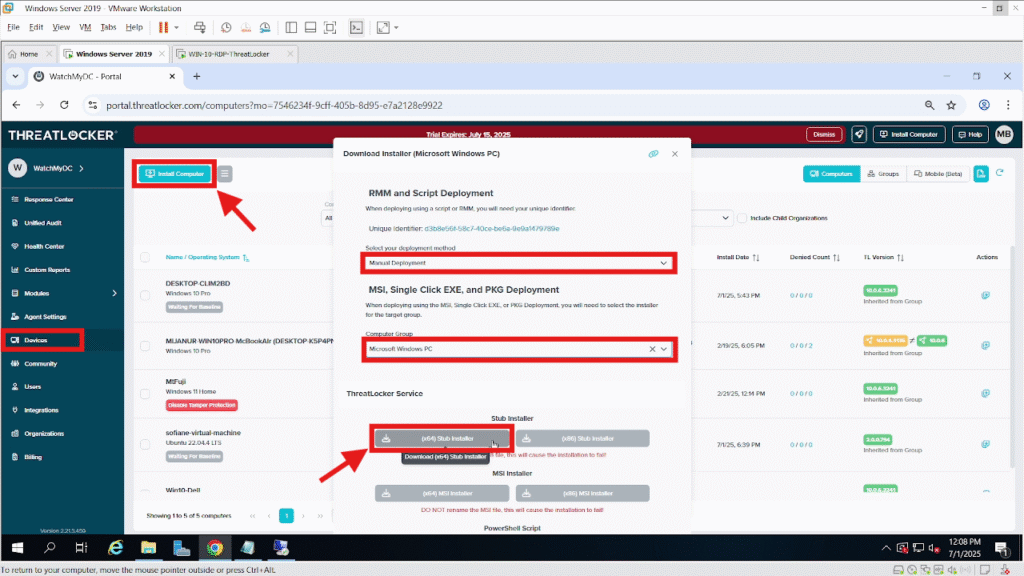Click the x64 Stub Installer download button

441,438
